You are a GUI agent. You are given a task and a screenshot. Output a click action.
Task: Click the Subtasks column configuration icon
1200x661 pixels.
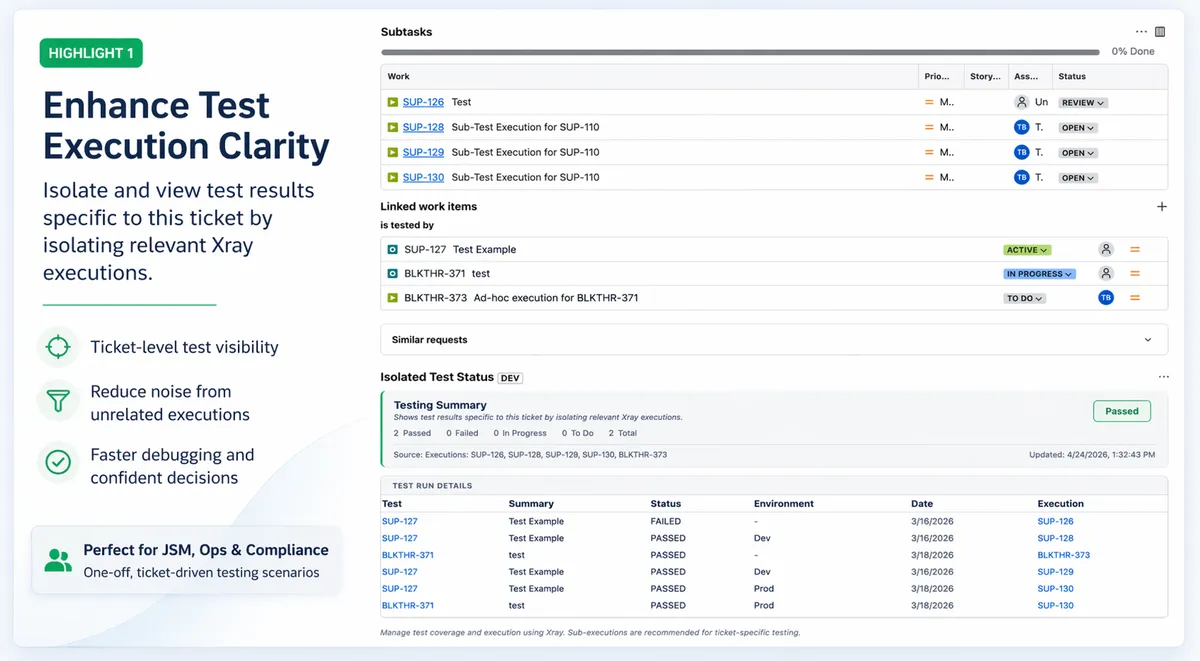click(x=1160, y=32)
